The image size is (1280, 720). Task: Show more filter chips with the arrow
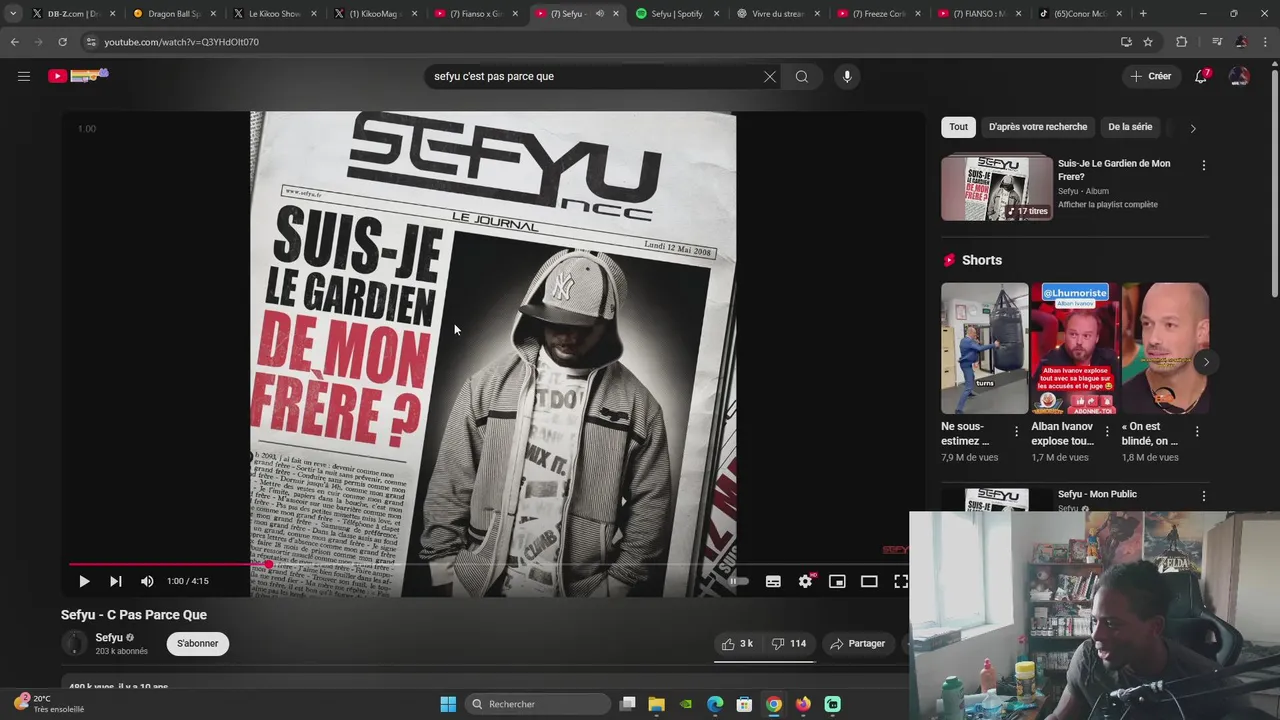pyautogui.click(x=1192, y=128)
